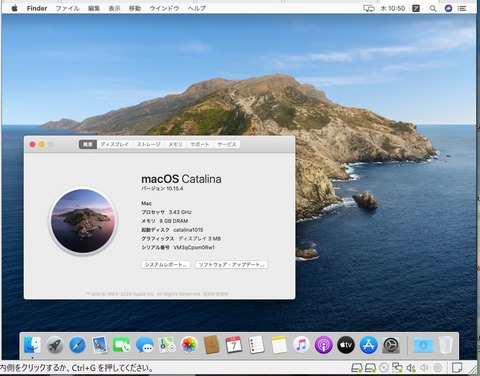Switch to the ストレージ tab
Viewport: 480px width, 376px height.
pyautogui.click(x=149, y=144)
